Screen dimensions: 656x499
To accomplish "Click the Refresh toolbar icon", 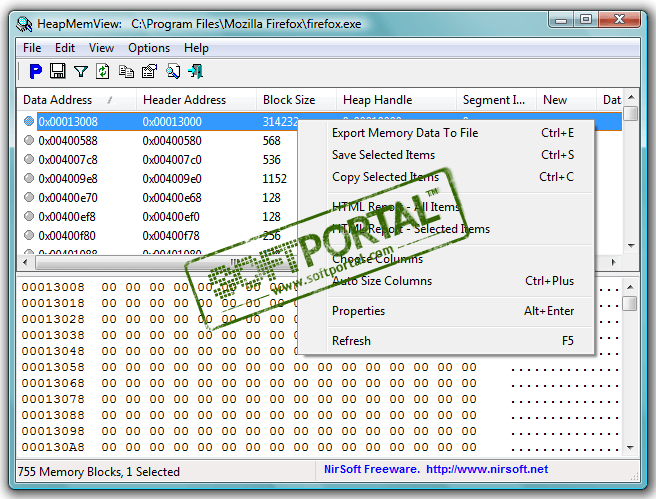I will [103, 72].
